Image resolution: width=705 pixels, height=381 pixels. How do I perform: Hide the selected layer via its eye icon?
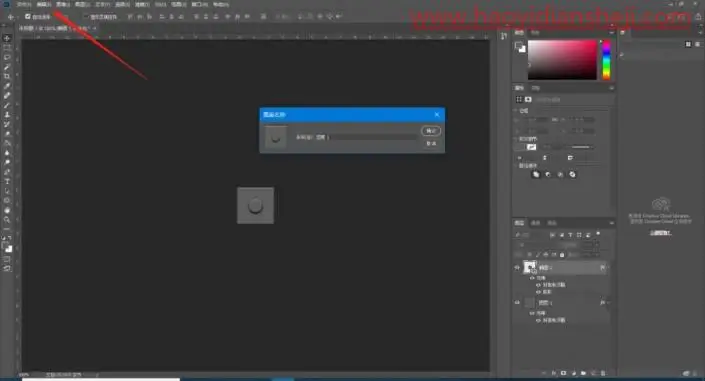517,268
